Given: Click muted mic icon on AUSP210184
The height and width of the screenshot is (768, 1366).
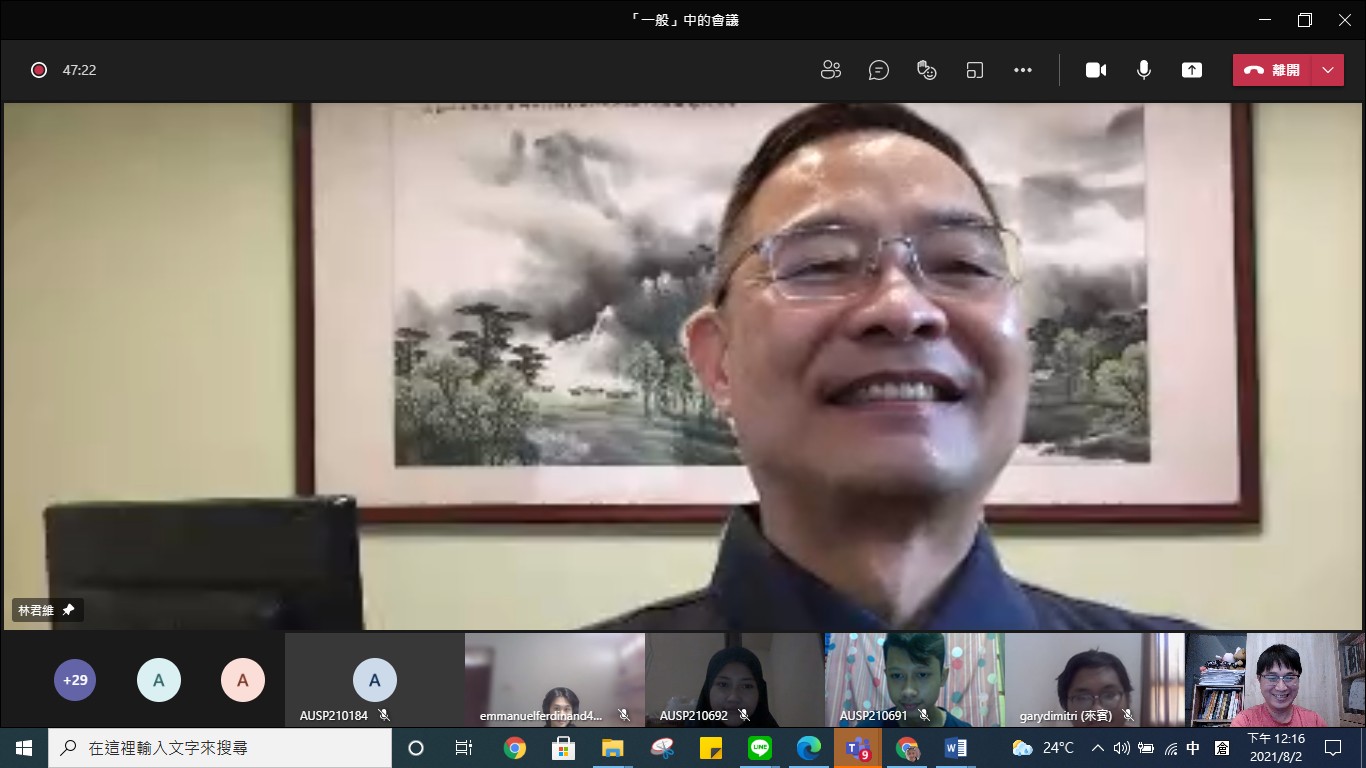Looking at the screenshot, I should 384,716.
